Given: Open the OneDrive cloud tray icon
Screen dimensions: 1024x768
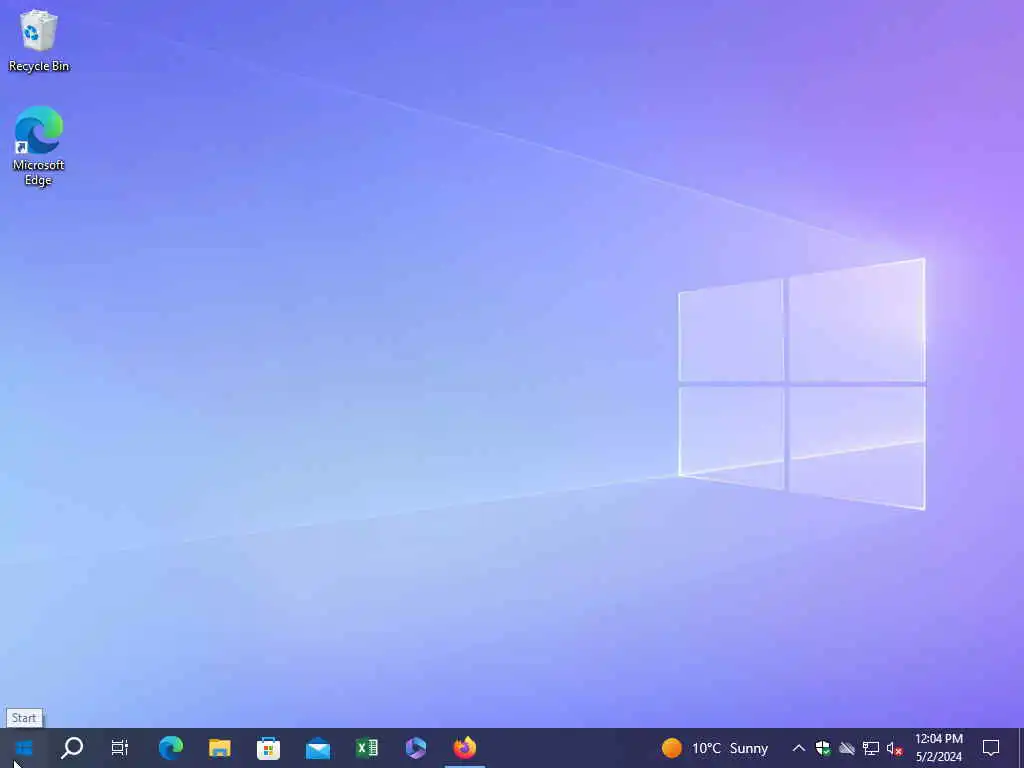Looking at the screenshot, I should [847, 748].
